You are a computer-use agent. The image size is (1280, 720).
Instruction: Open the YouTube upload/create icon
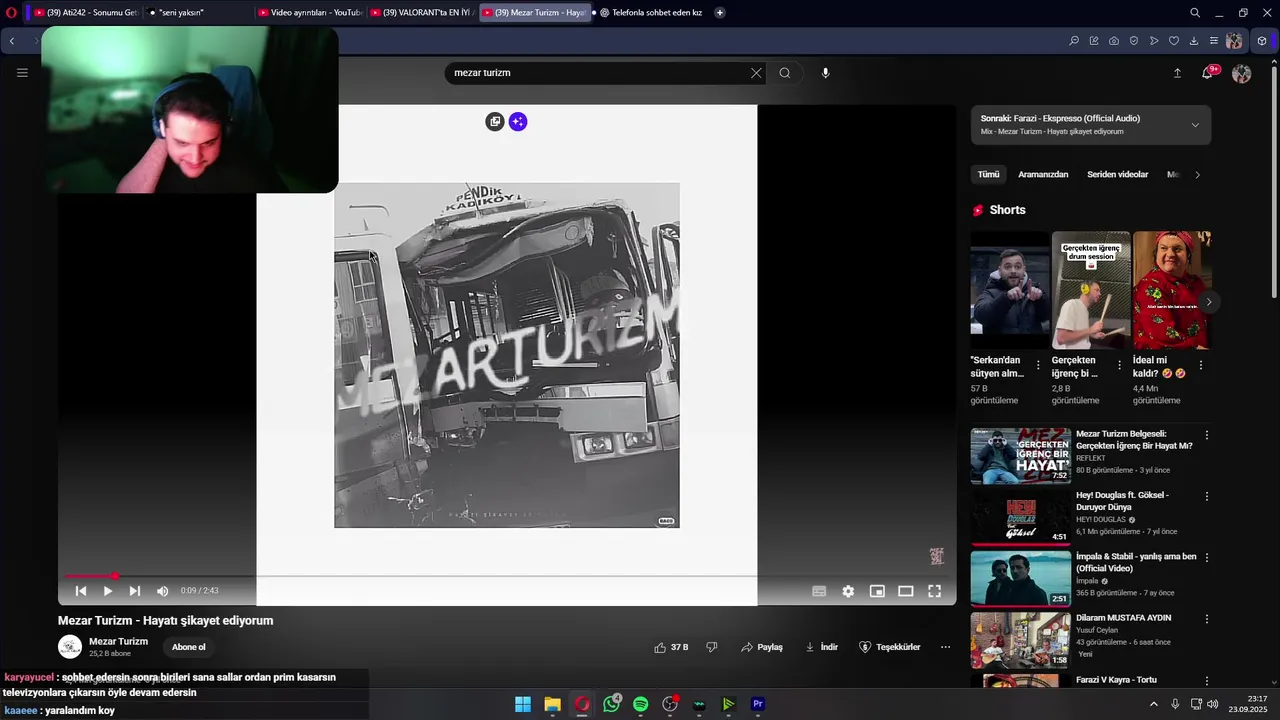click(x=1177, y=73)
